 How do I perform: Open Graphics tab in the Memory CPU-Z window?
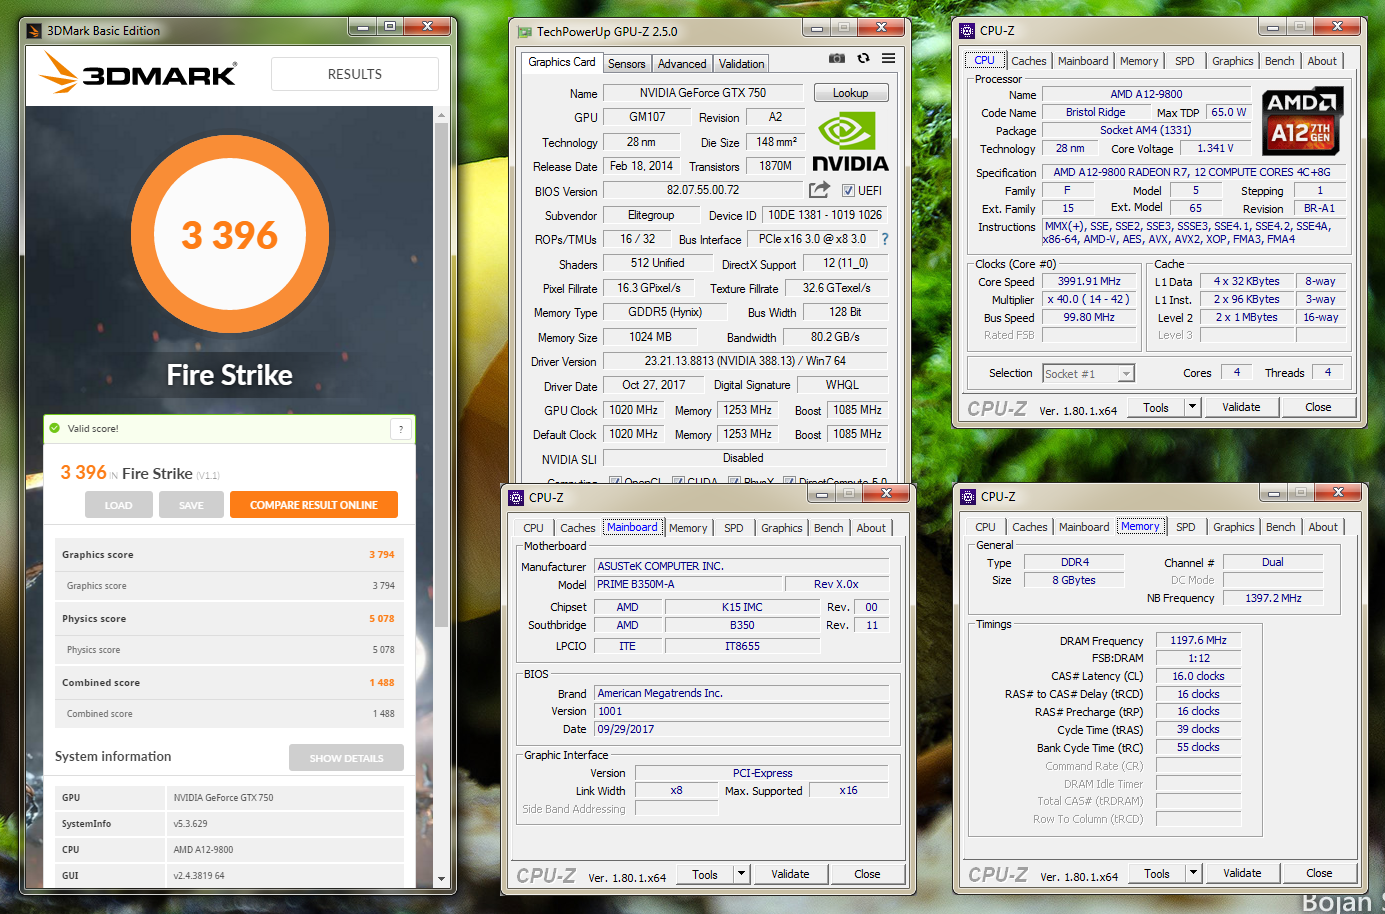click(x=1233, y=527)
